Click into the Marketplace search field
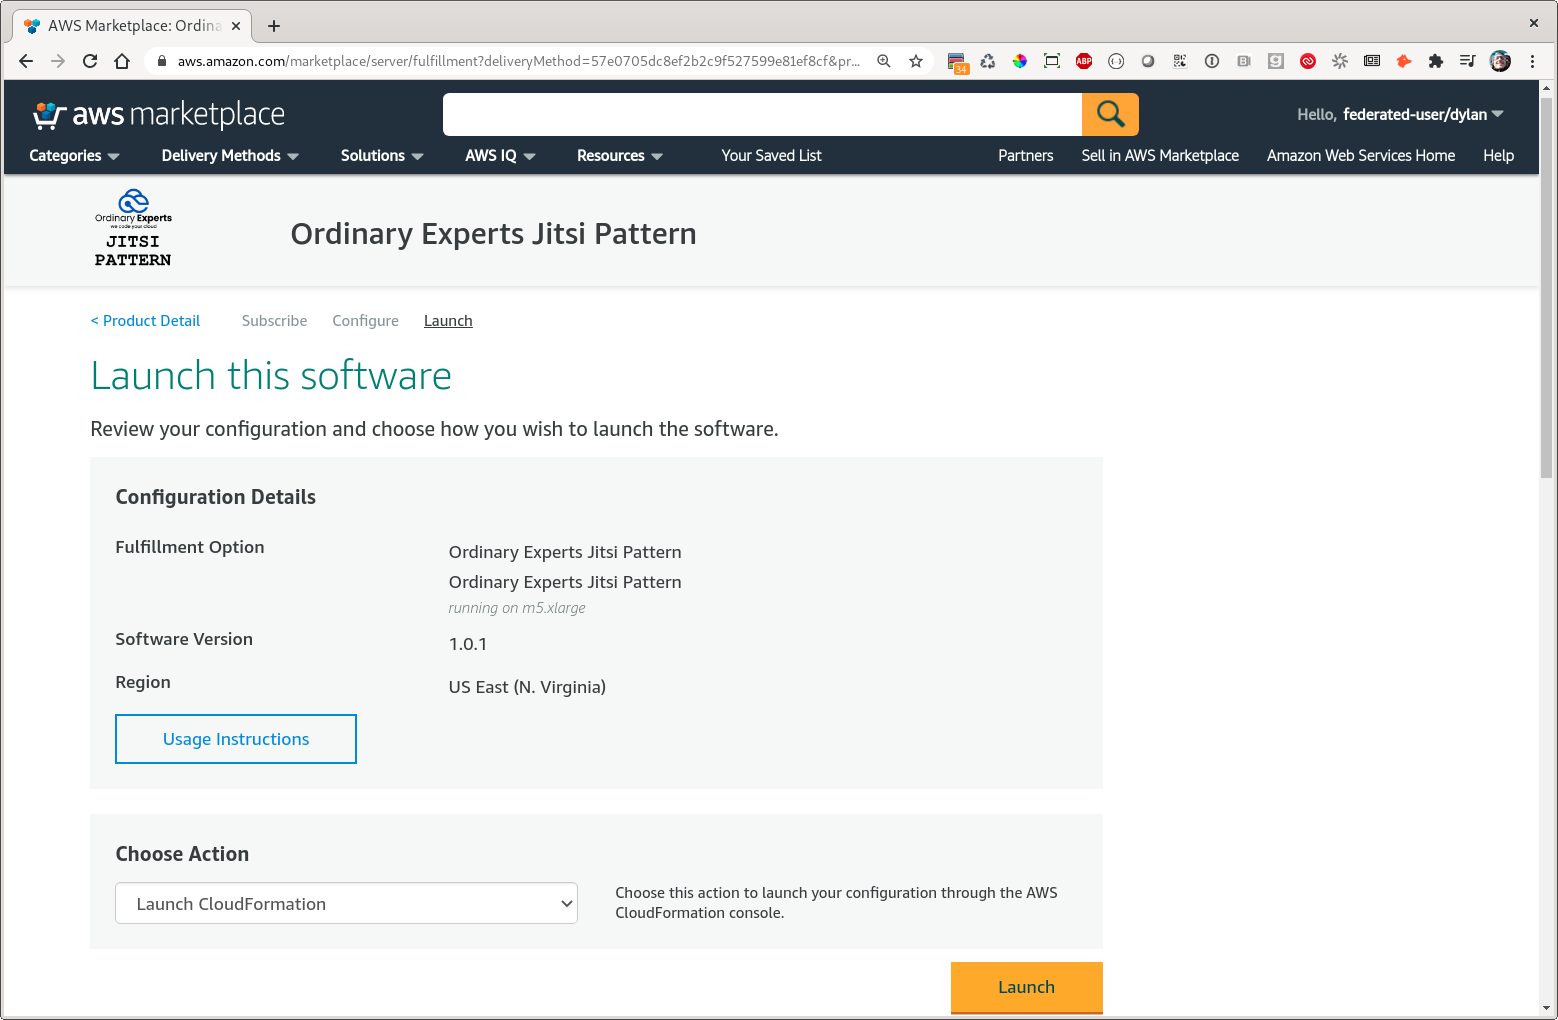Viewport: 1558px width, 1020px height. click(762, 114)
